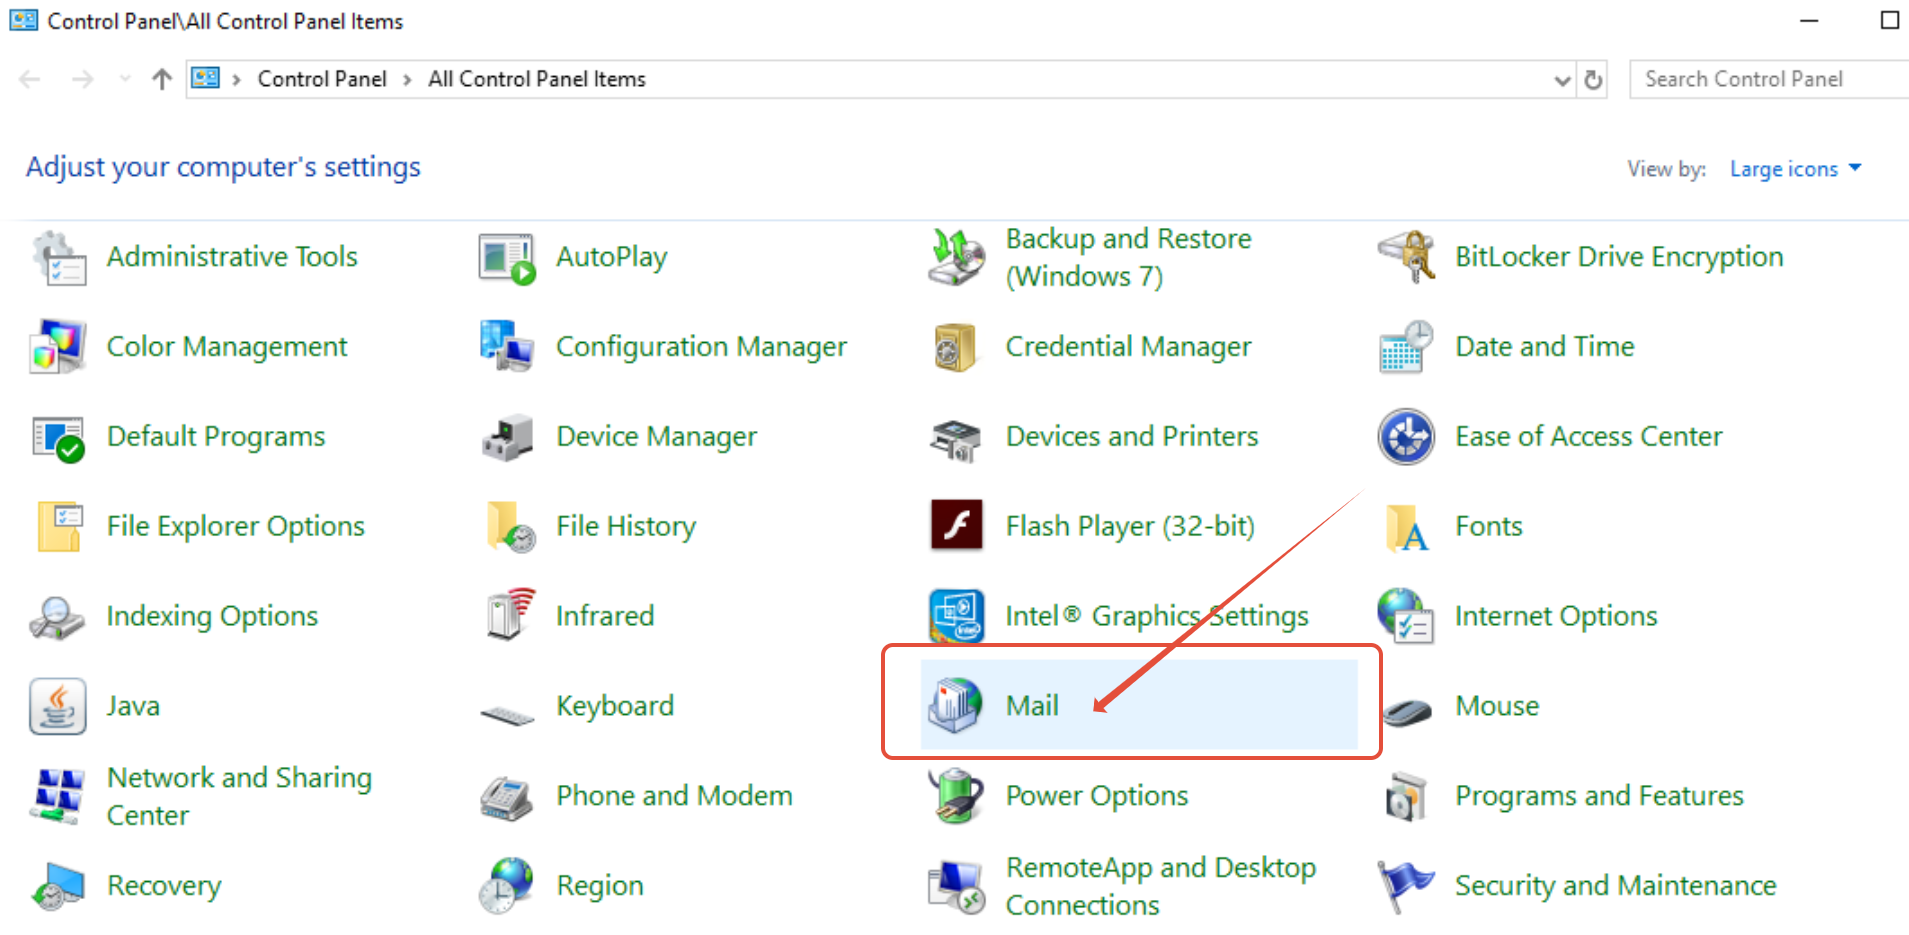Open the Power Options link
1909x935 pixels.
1097,796
